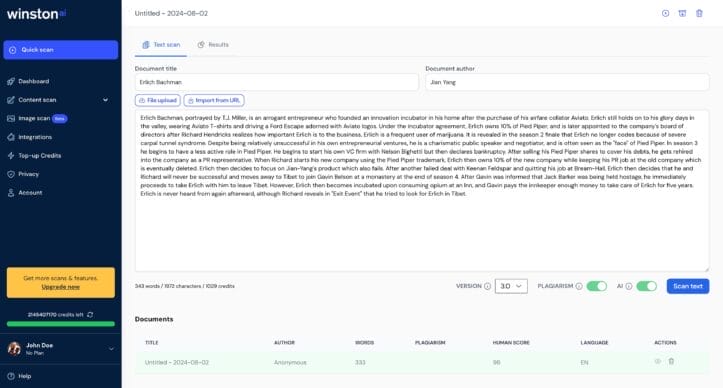Delete the Untitled document row trash icon

point(671,362)
